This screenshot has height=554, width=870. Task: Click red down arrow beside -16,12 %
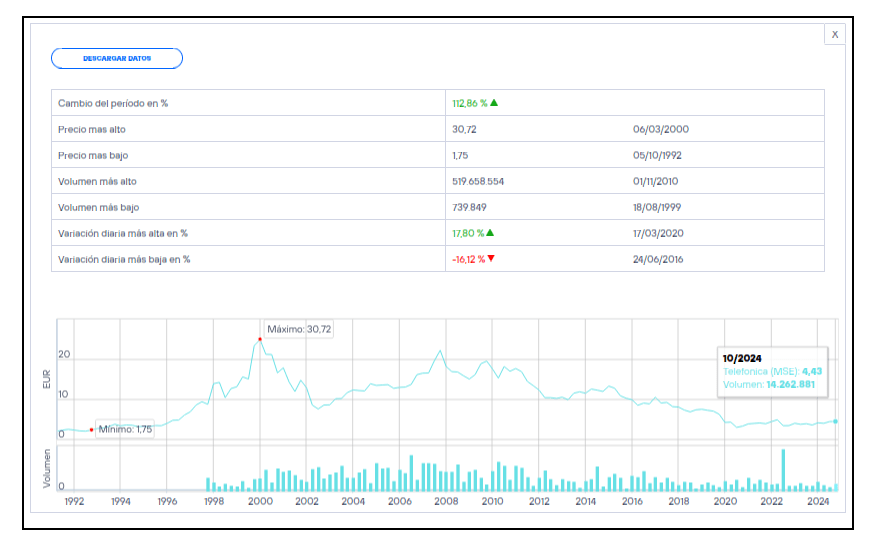click(x=491, y=259)
